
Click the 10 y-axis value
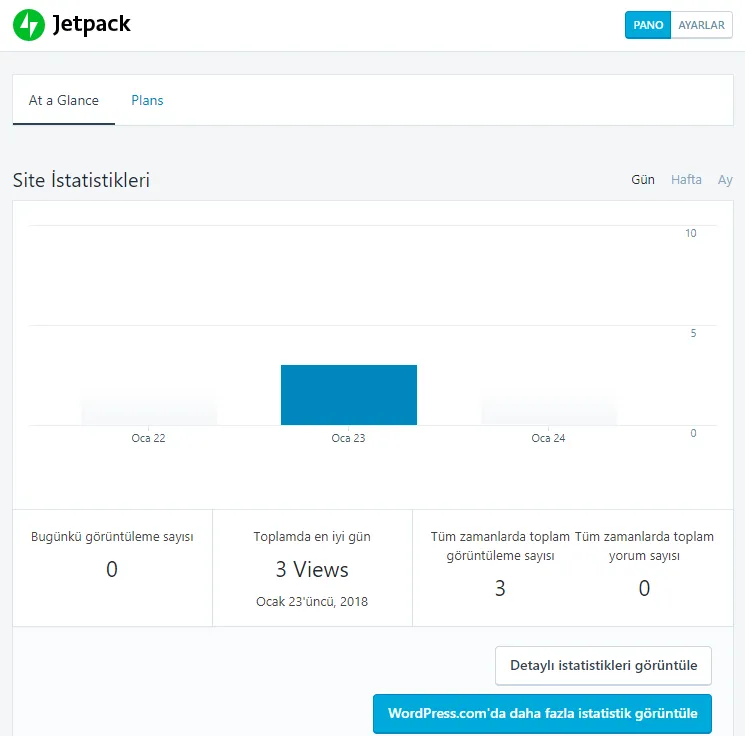pos(690,233)
